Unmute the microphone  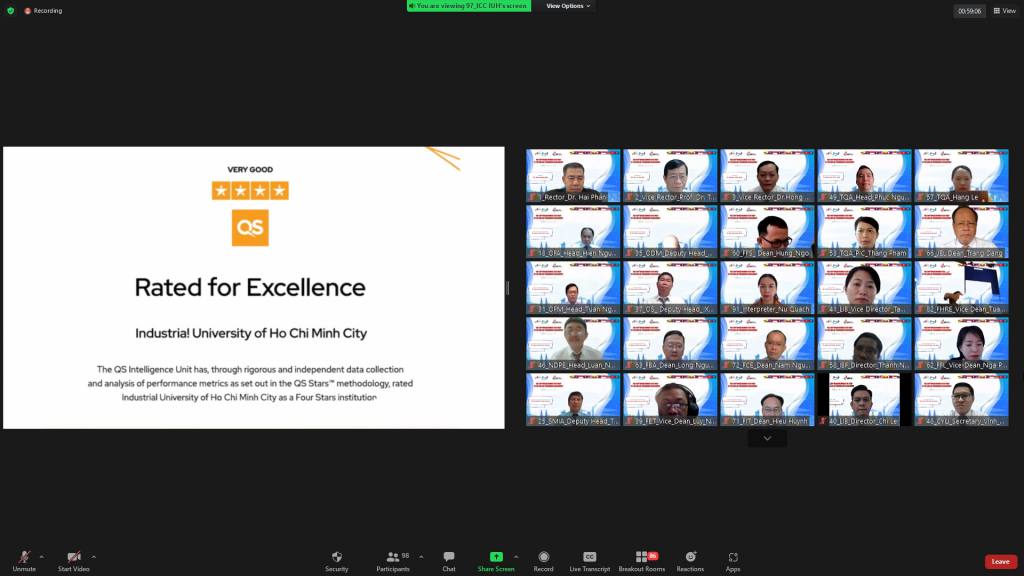(24, 561)
